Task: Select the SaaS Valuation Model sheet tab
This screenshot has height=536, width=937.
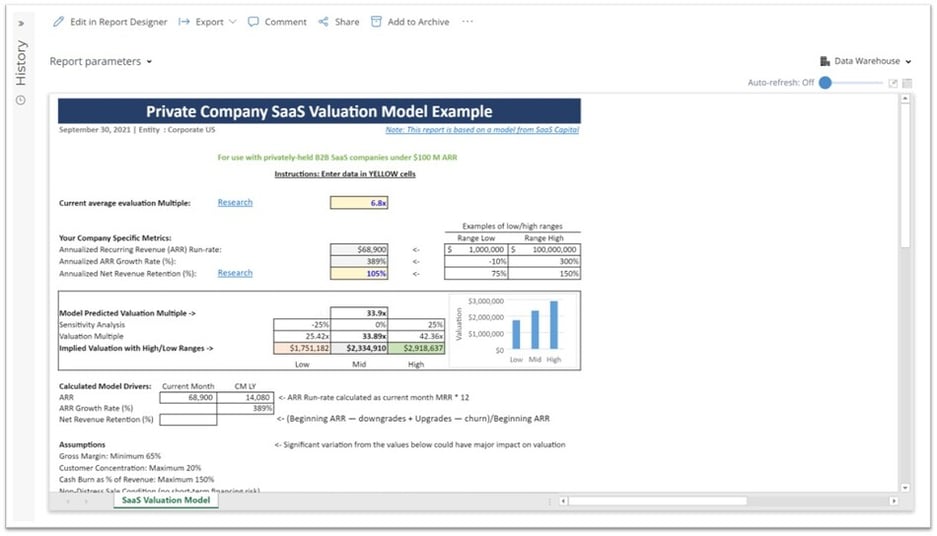Action: tap(166, 500)
